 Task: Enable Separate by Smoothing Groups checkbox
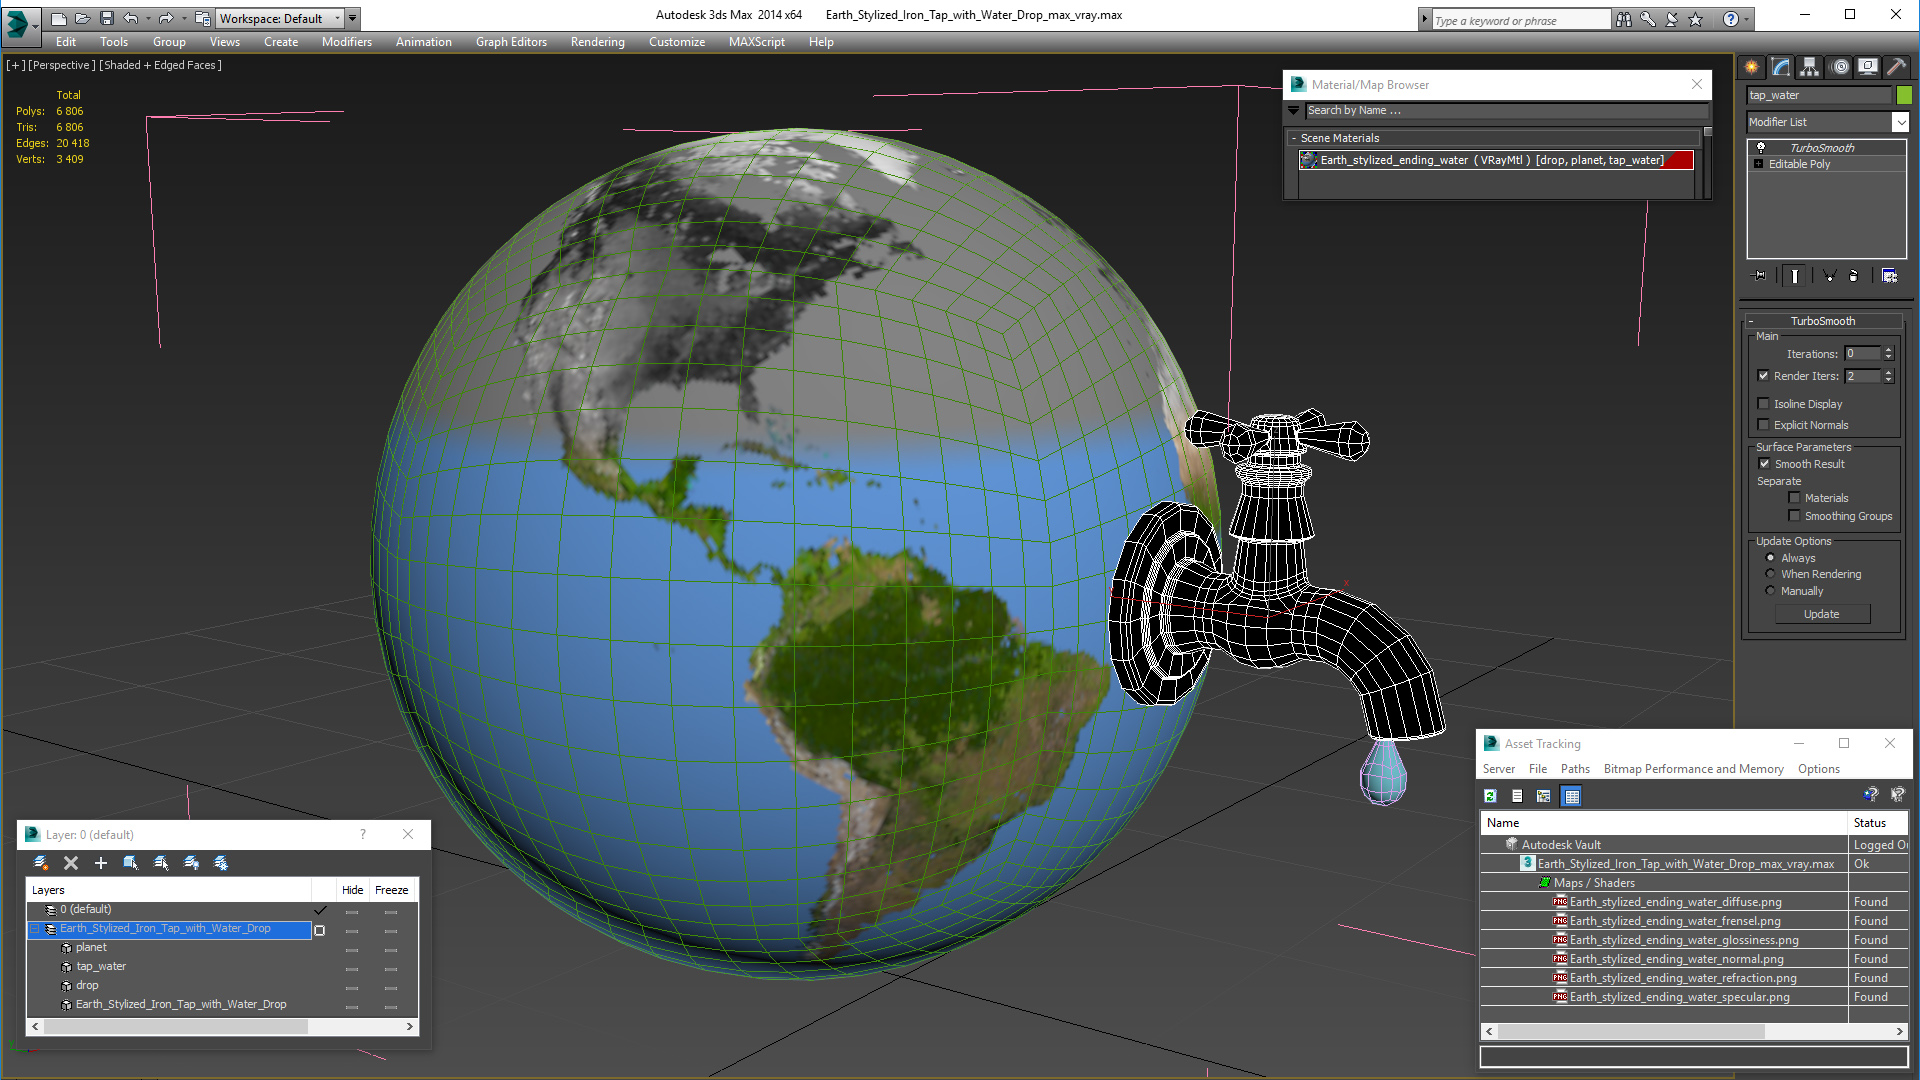point(1794,516)
